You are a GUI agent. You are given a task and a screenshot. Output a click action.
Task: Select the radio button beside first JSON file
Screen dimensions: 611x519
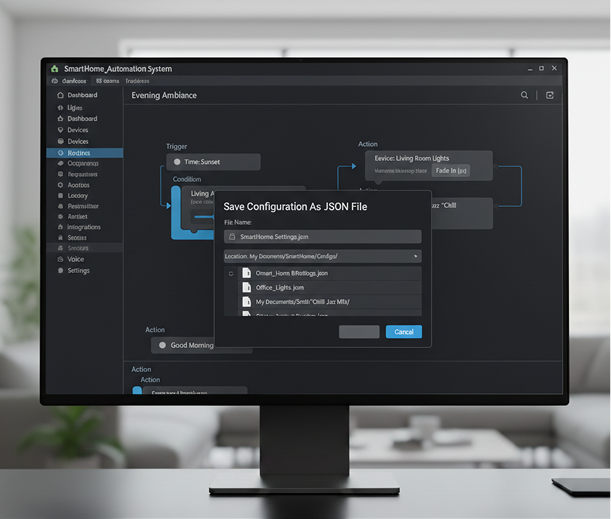pos(231,273)
